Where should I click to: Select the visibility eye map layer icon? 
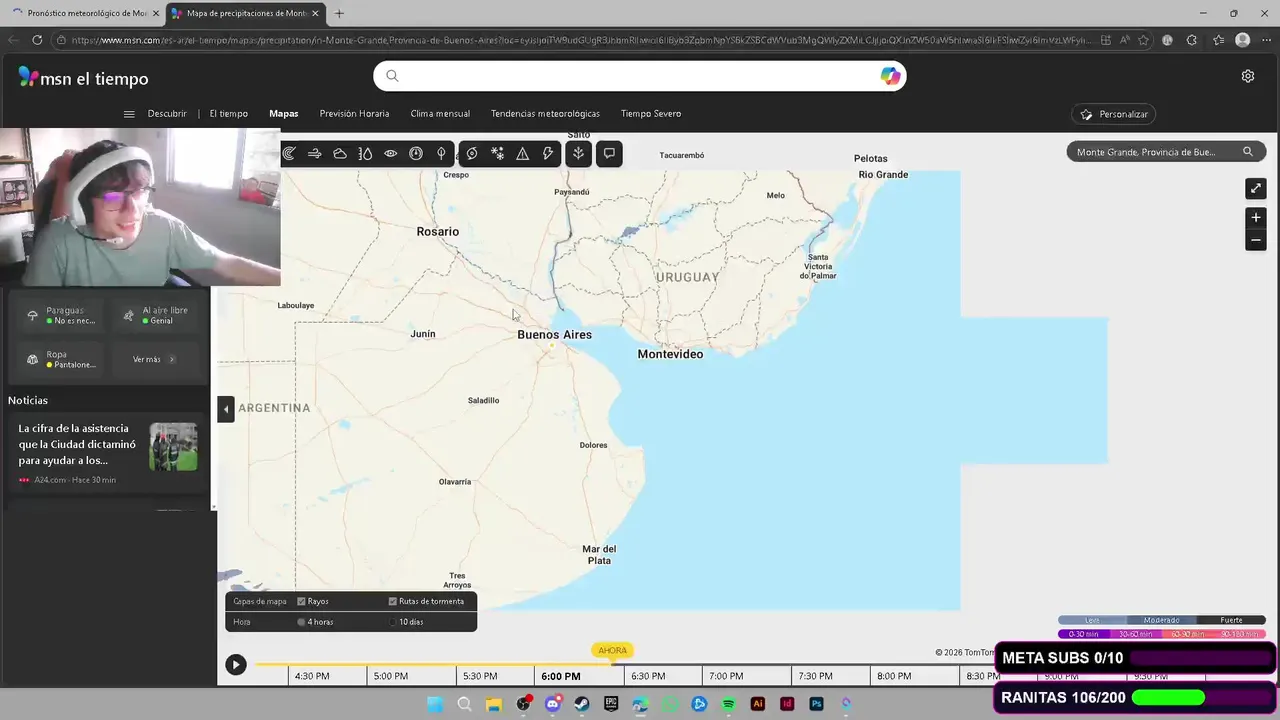391,154
